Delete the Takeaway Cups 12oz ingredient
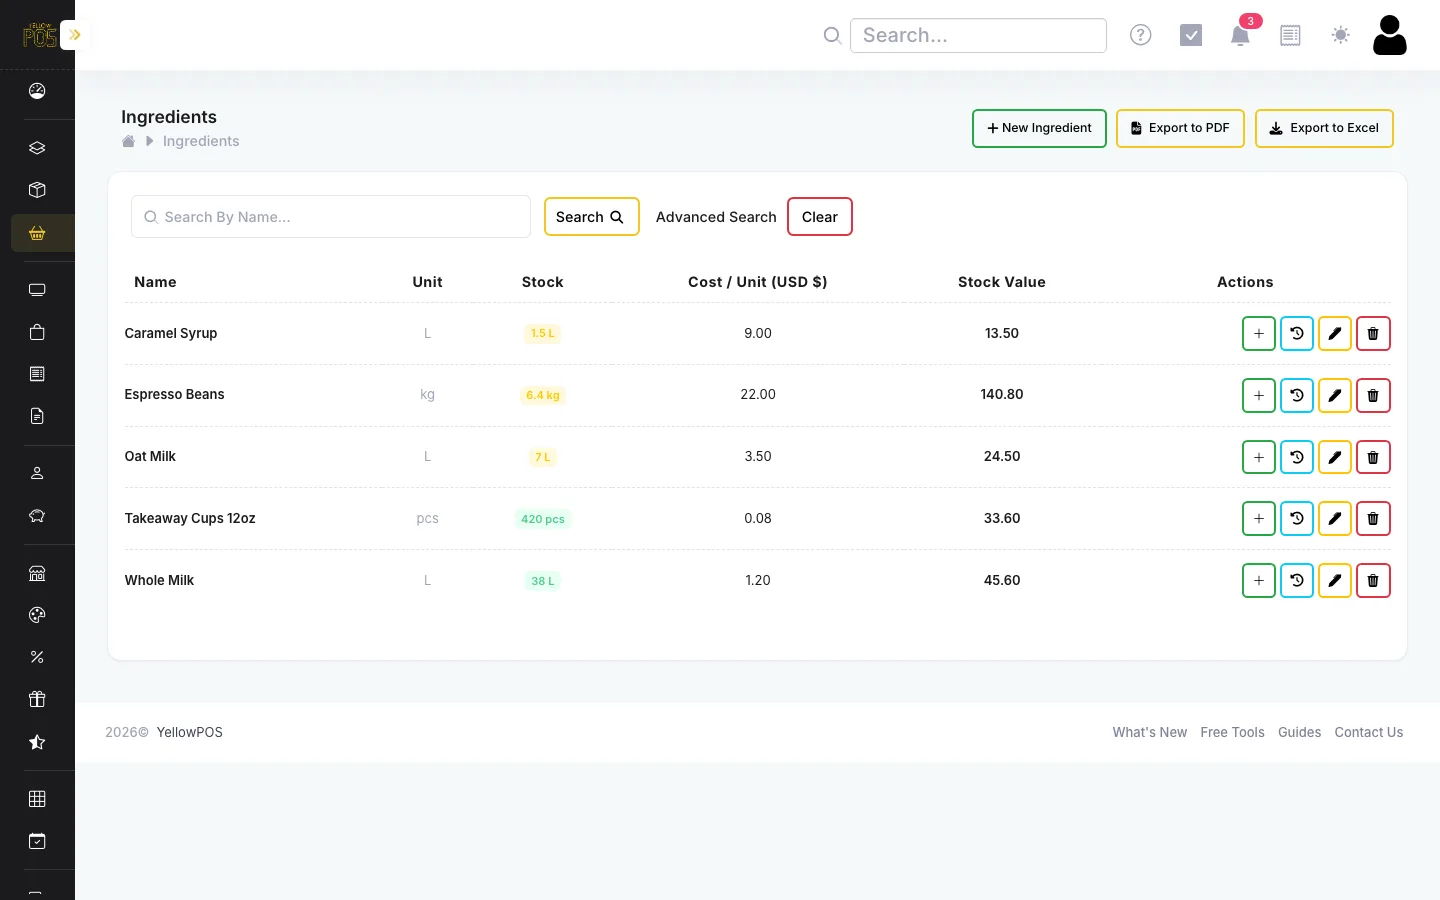1440x900 pixels. coord(1373,519)
